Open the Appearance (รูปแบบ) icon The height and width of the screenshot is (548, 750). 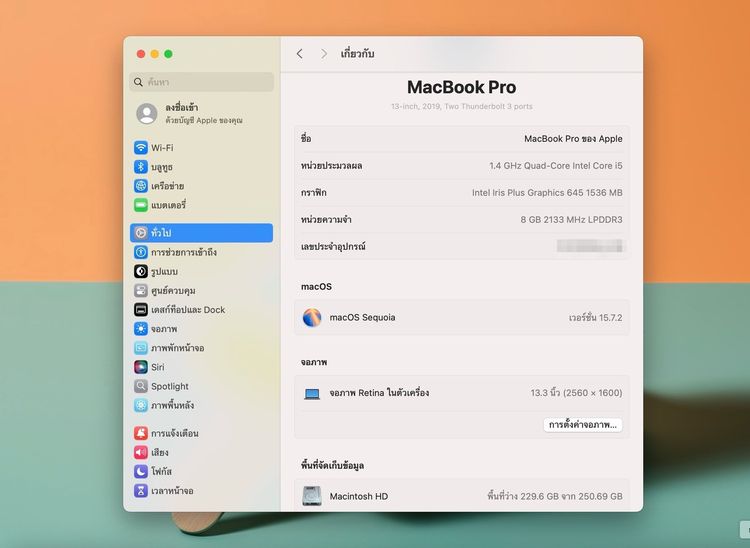(x=141, y=271)
